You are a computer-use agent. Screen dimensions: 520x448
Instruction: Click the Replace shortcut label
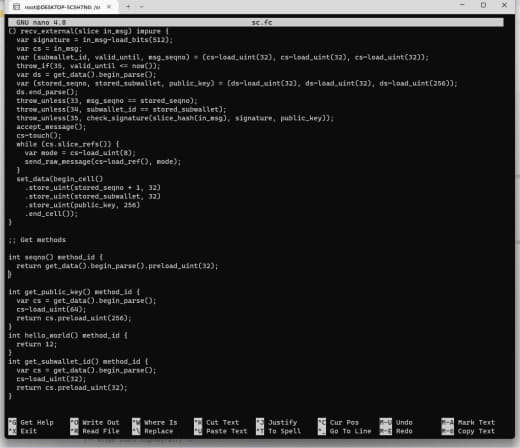click(159, 431)
